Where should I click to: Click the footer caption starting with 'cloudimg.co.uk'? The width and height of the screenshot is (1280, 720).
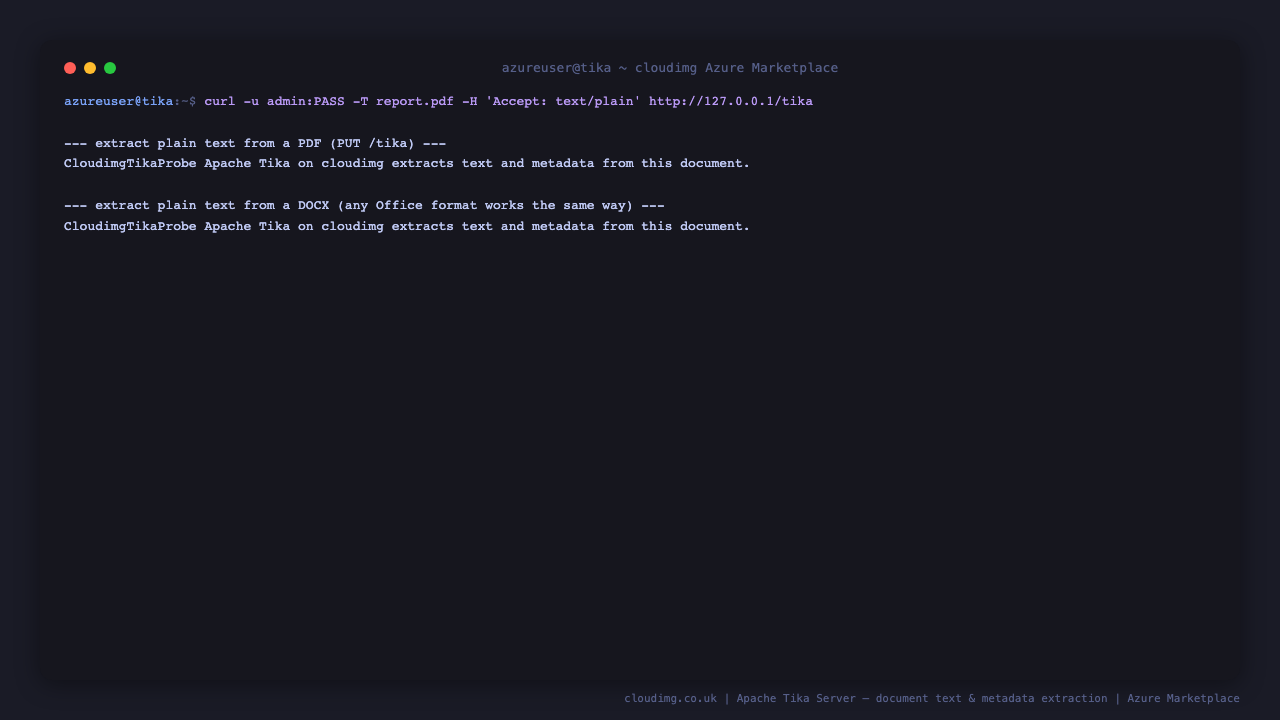coord(932,699)
